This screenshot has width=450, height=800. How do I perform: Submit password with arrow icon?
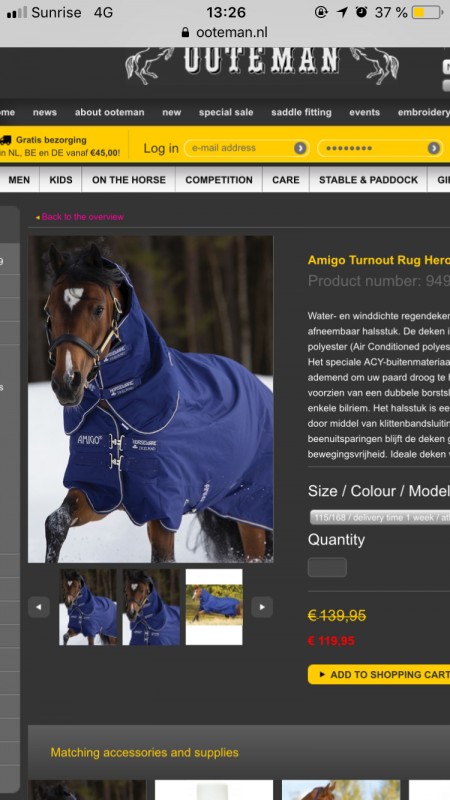coord(434,148)
